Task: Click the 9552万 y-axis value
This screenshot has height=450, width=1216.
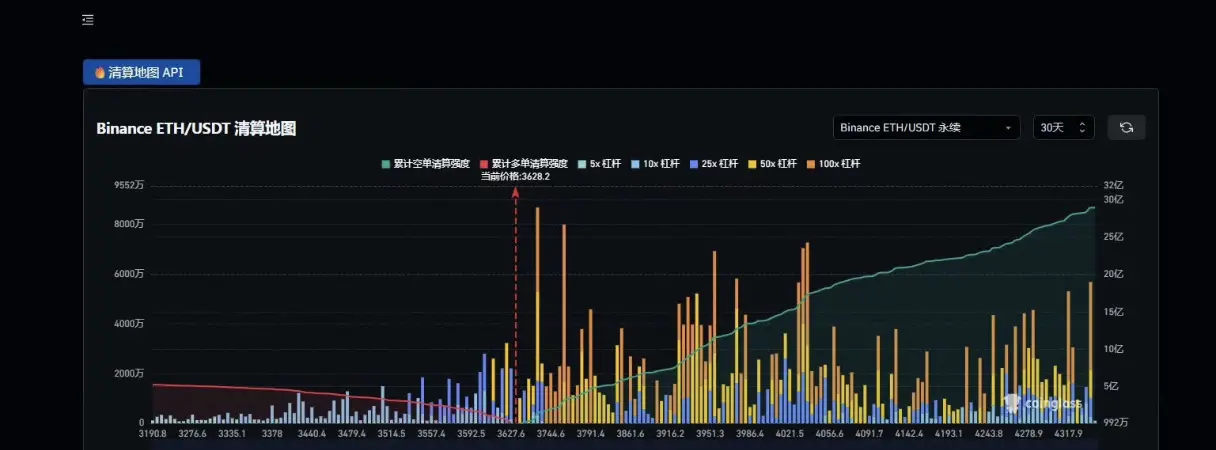Action: click(128, 186)
